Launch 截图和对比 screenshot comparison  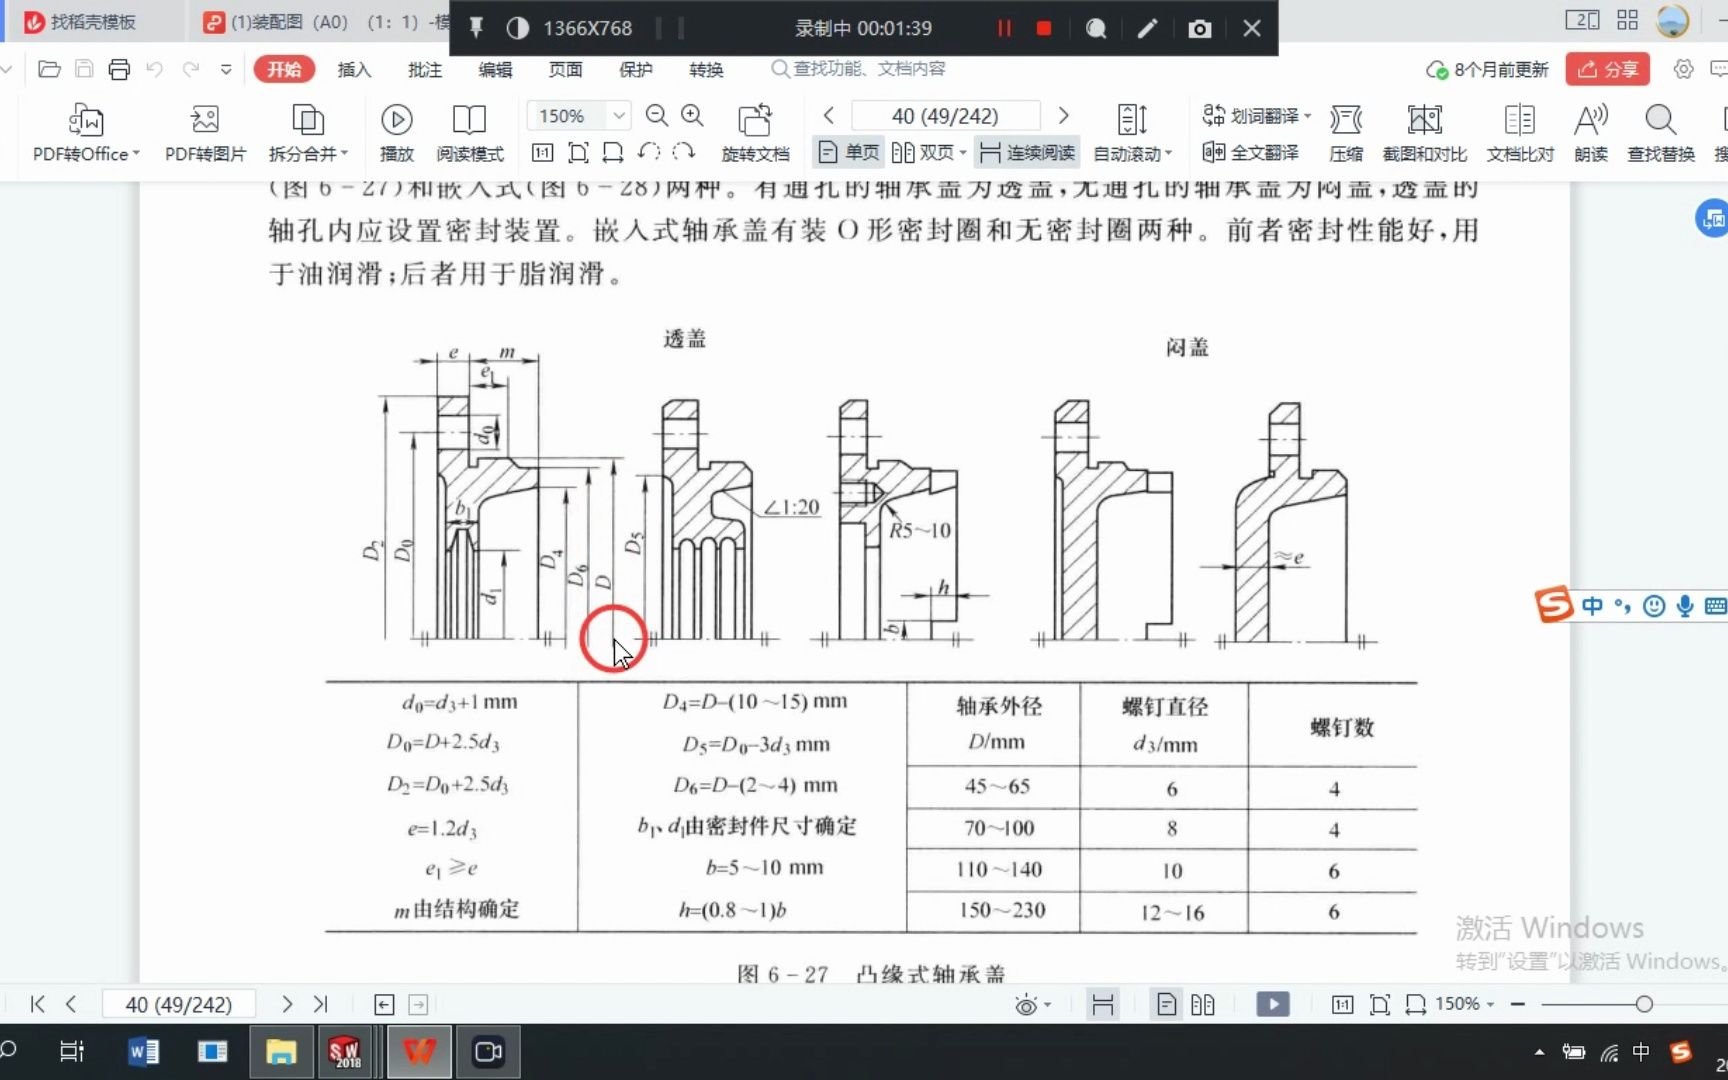click(1424, 131)
